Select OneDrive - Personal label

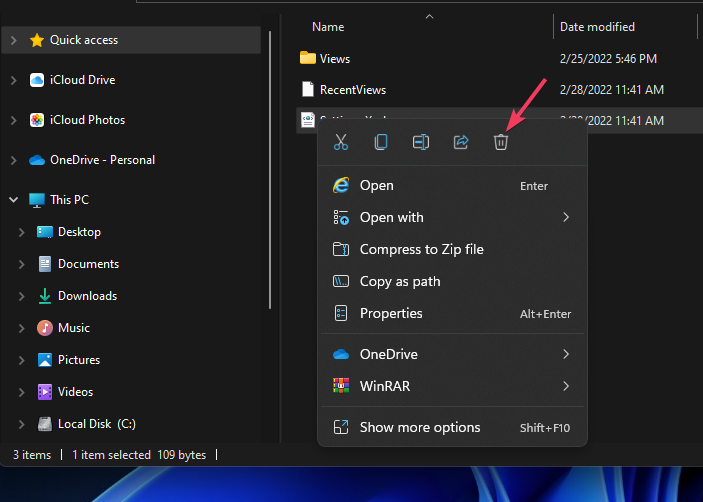point(102,160)
